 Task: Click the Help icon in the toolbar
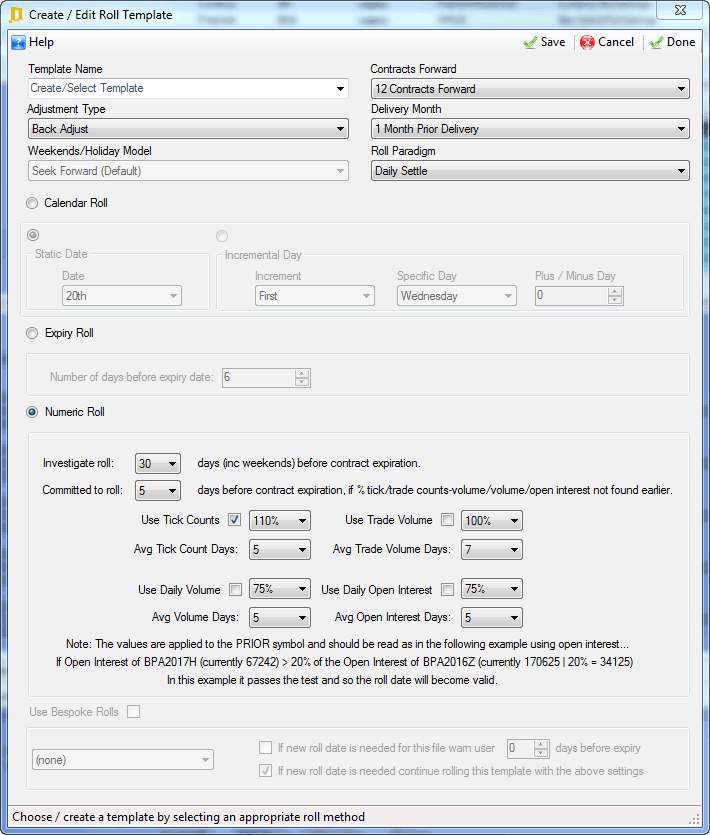[18, 42]
